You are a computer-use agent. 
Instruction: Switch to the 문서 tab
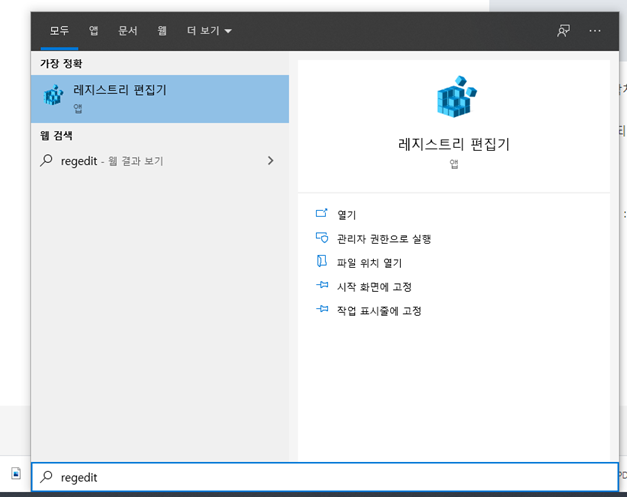click(x=128, y=31)
